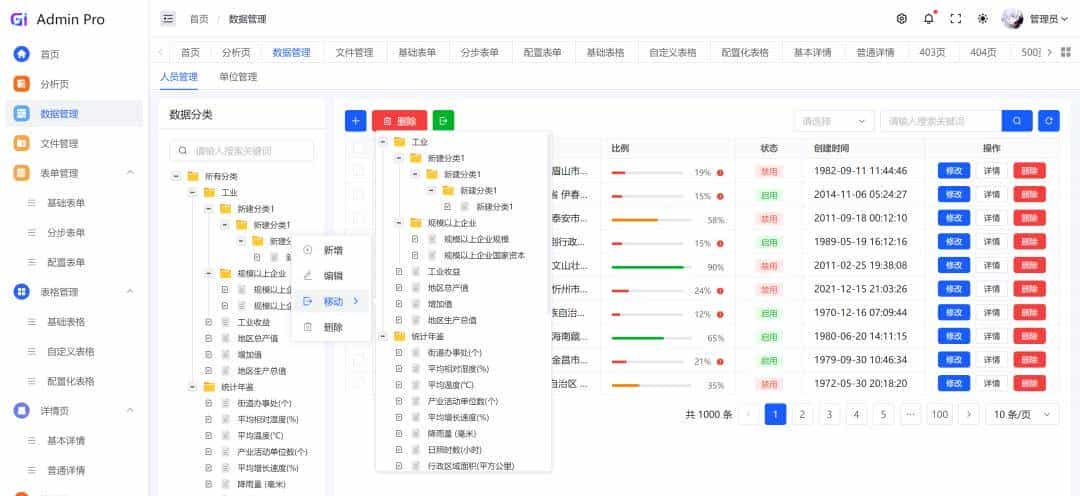This screenshot has width=1080, height=496.
Task: Switch to the 单位管理 sub-tab
Action: (x=238, y=77)
